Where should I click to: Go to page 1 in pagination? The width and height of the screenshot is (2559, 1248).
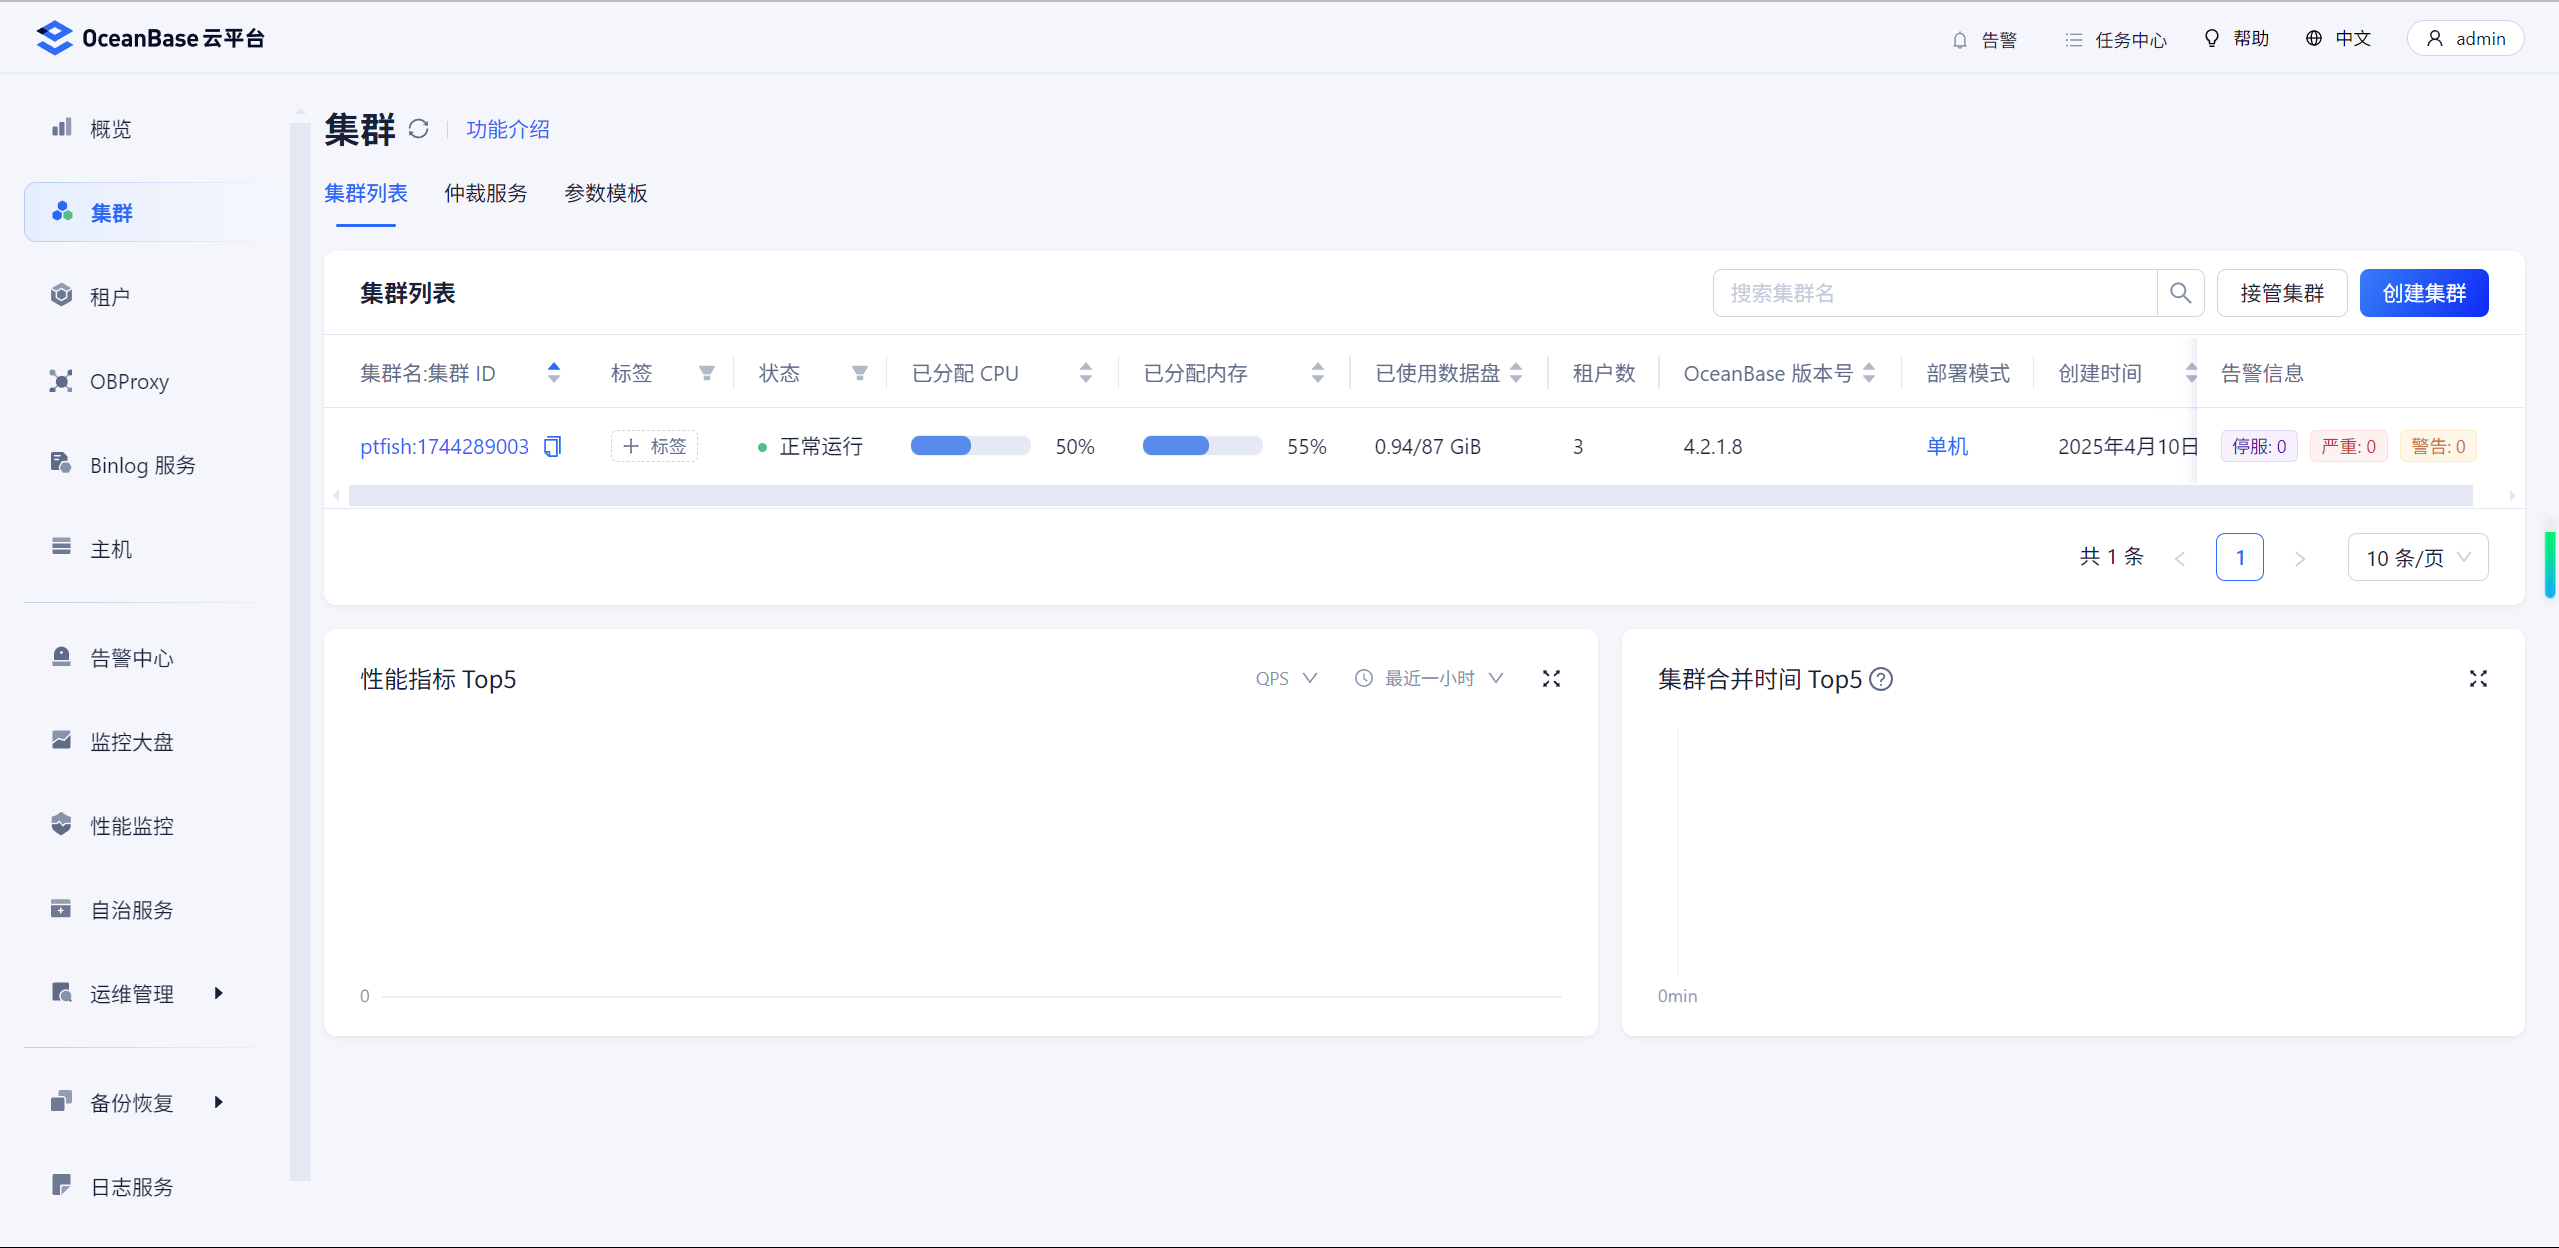(2240, 558)
